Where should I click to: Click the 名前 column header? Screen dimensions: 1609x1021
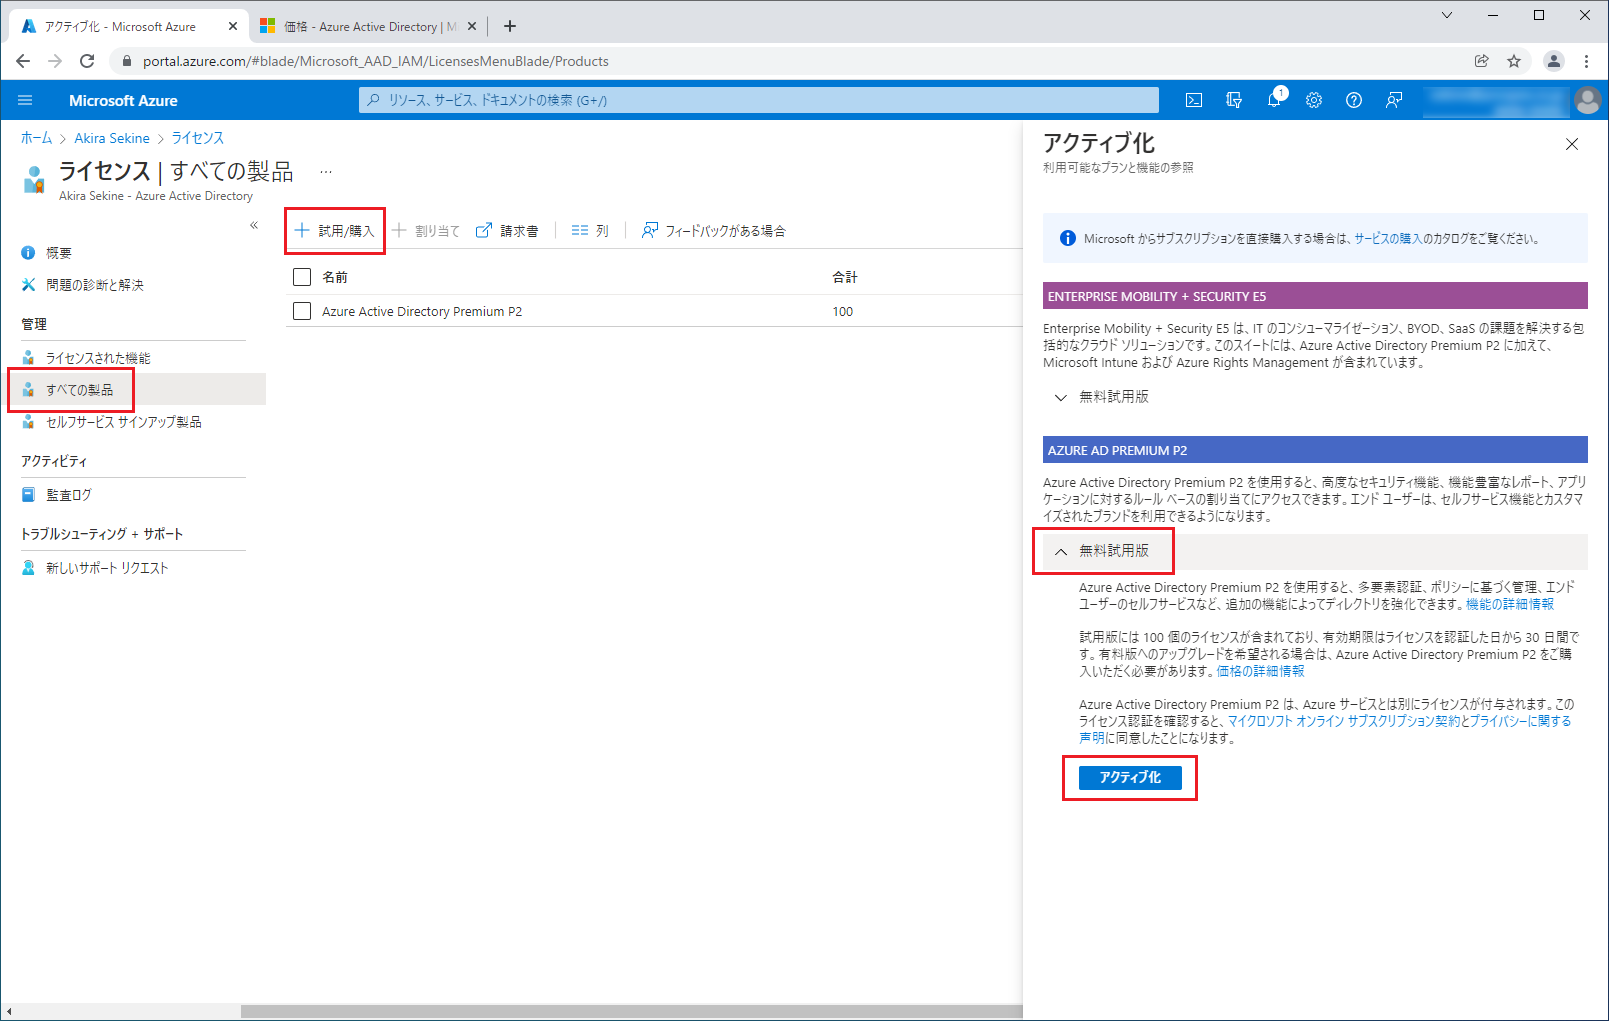pos(335,277)
